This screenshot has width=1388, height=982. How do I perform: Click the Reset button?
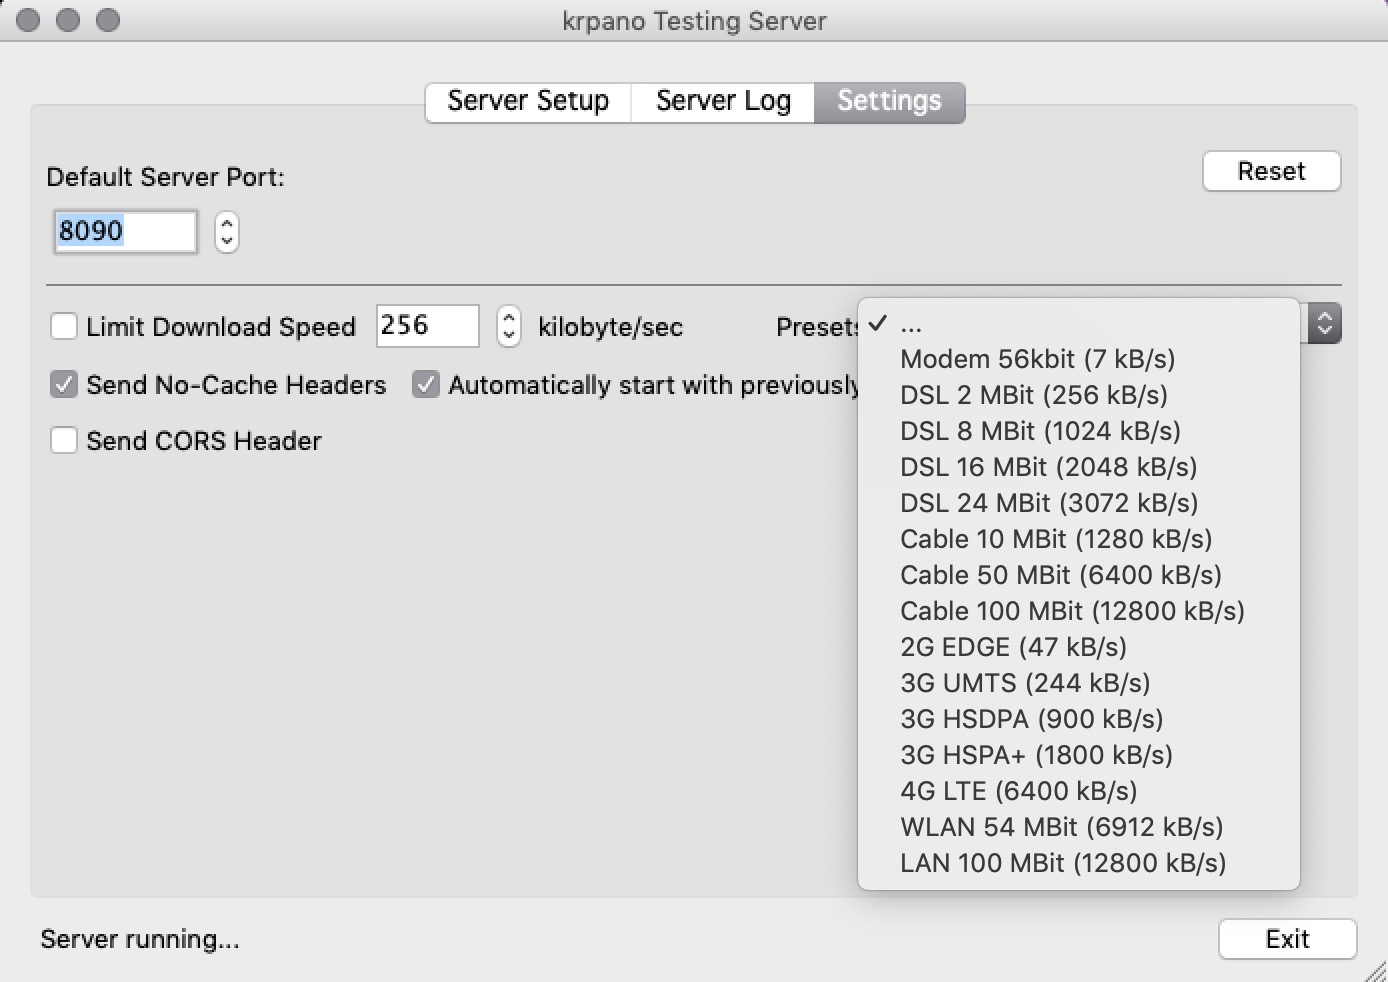pyautogui.click(x=1271, y=171)
